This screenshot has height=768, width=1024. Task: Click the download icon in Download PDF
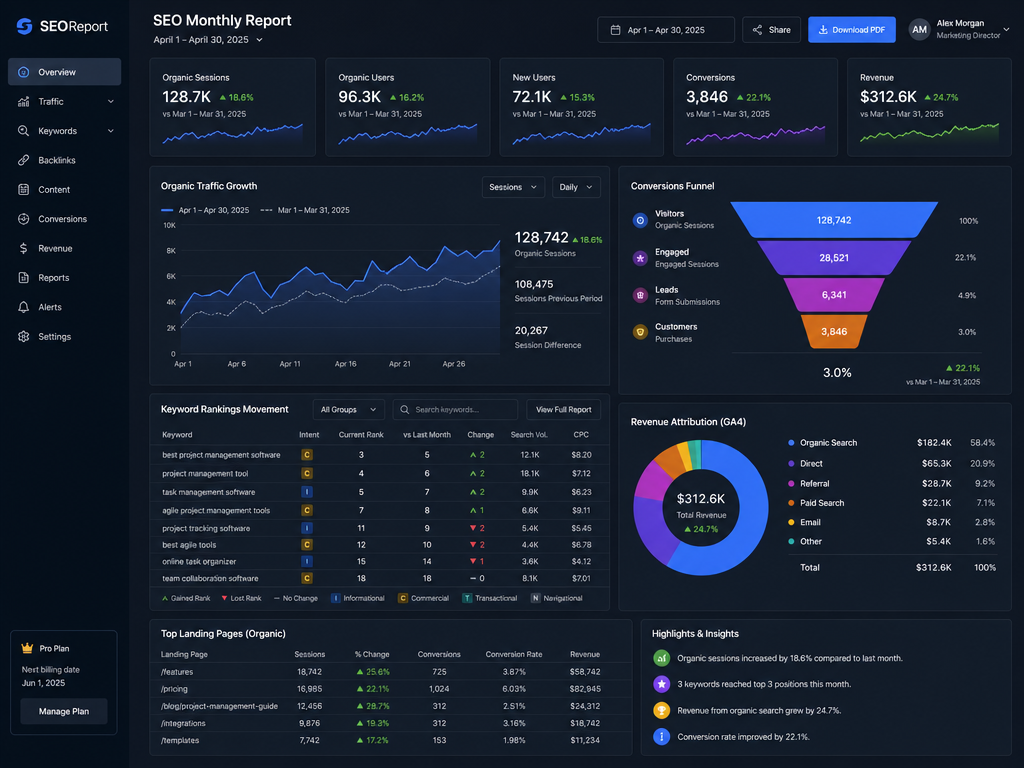823,30
